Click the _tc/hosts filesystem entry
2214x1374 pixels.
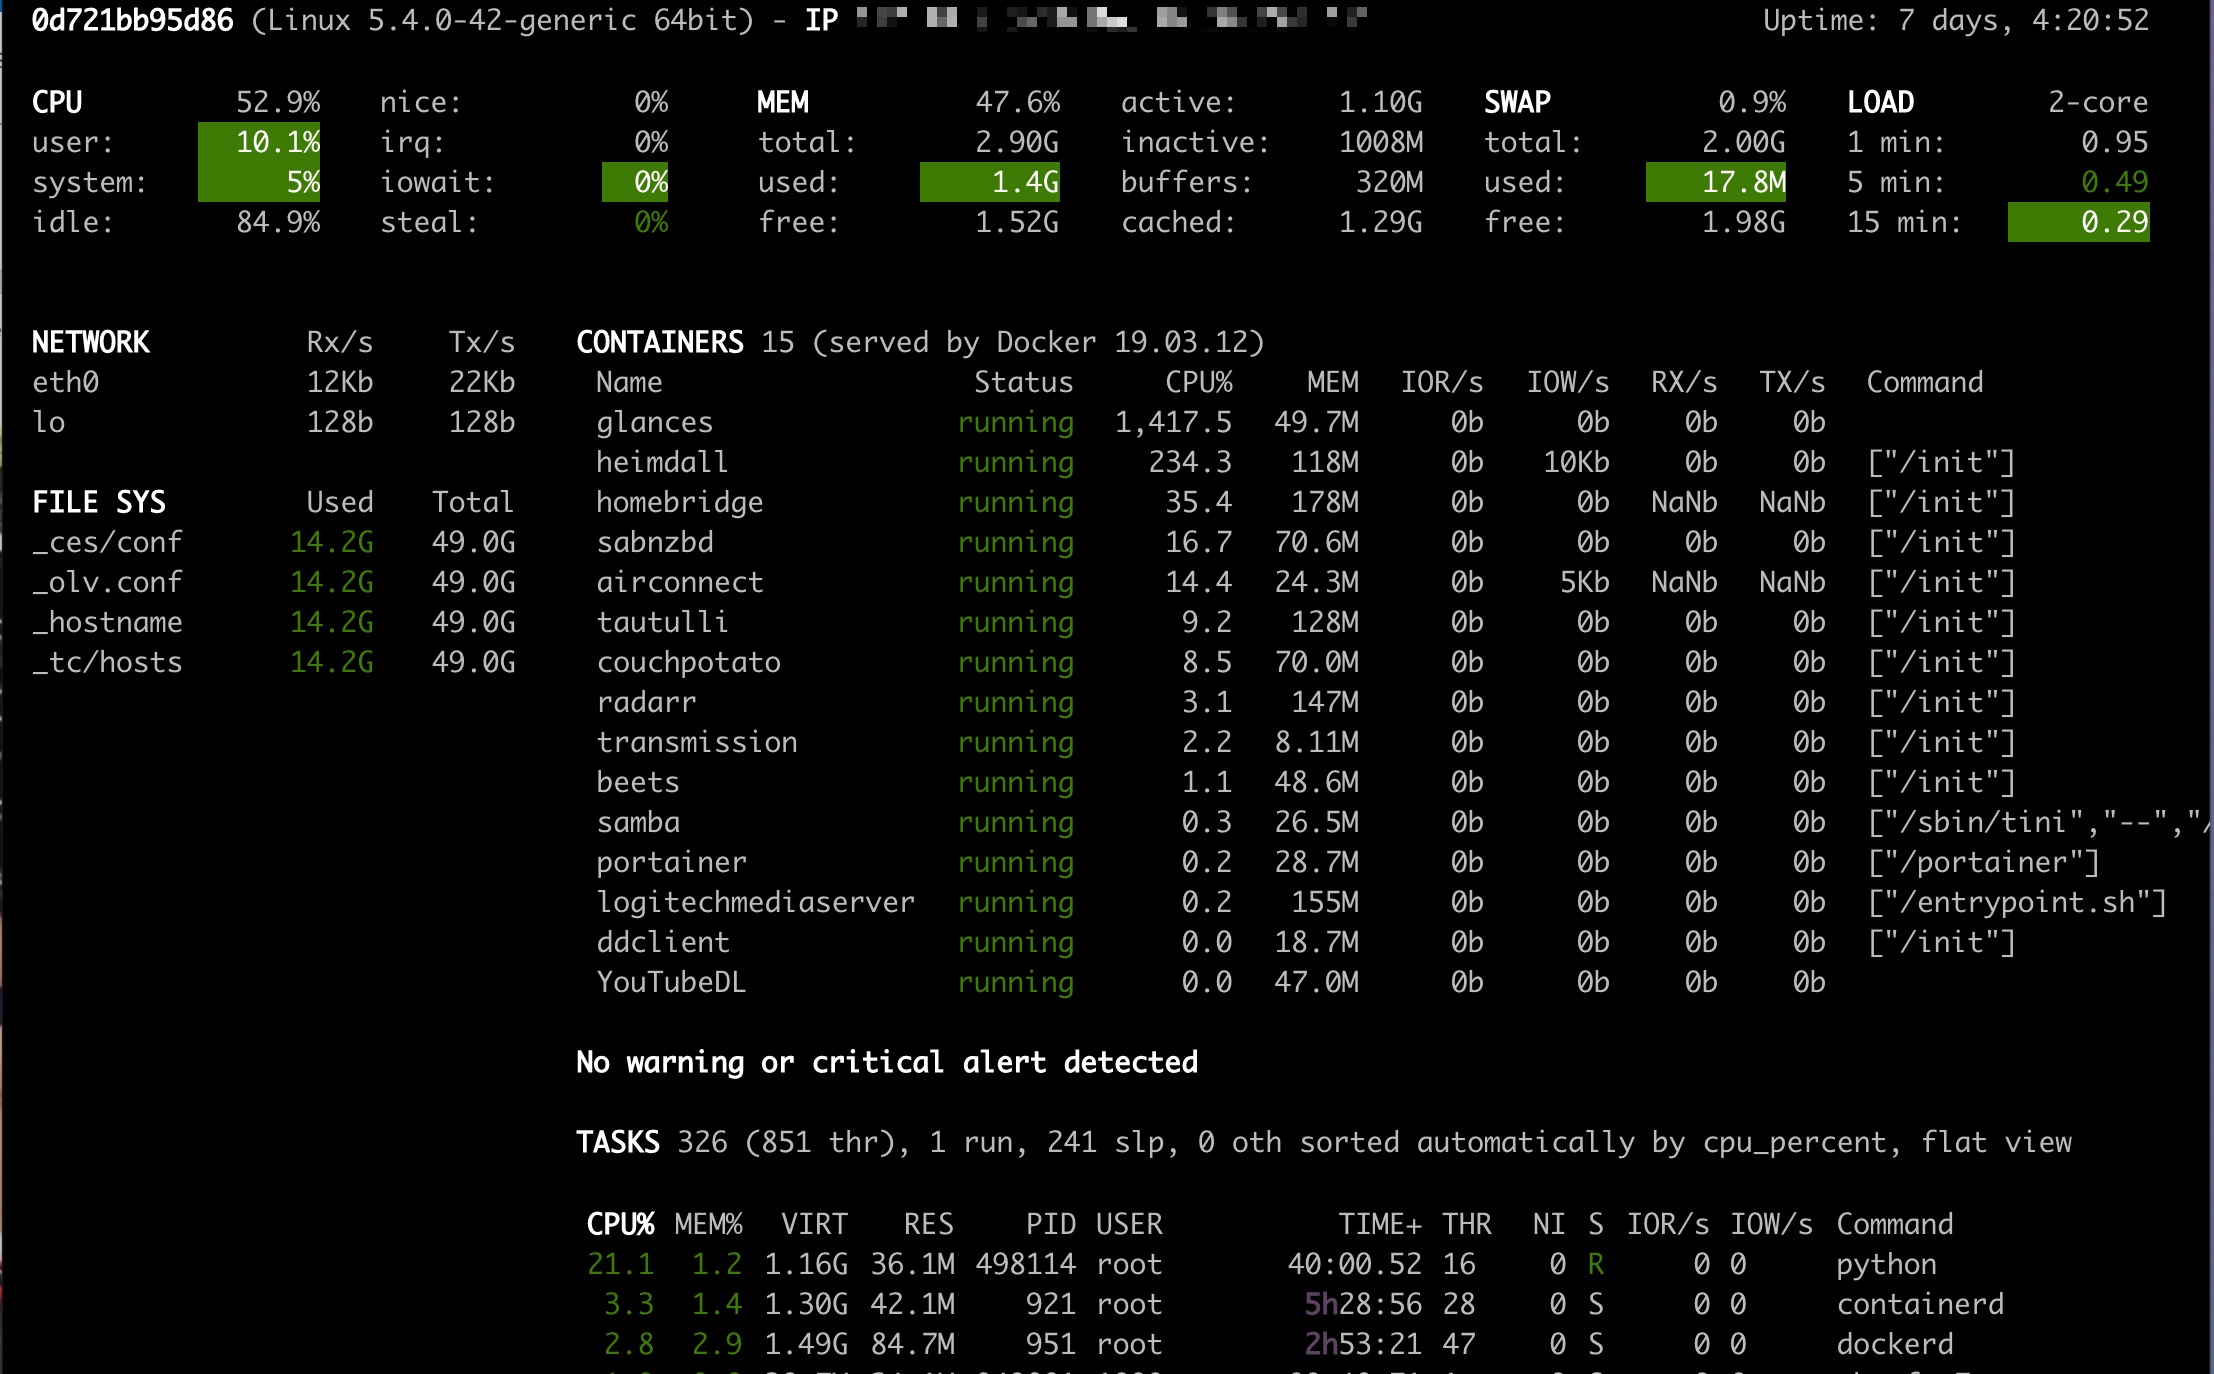107,662
